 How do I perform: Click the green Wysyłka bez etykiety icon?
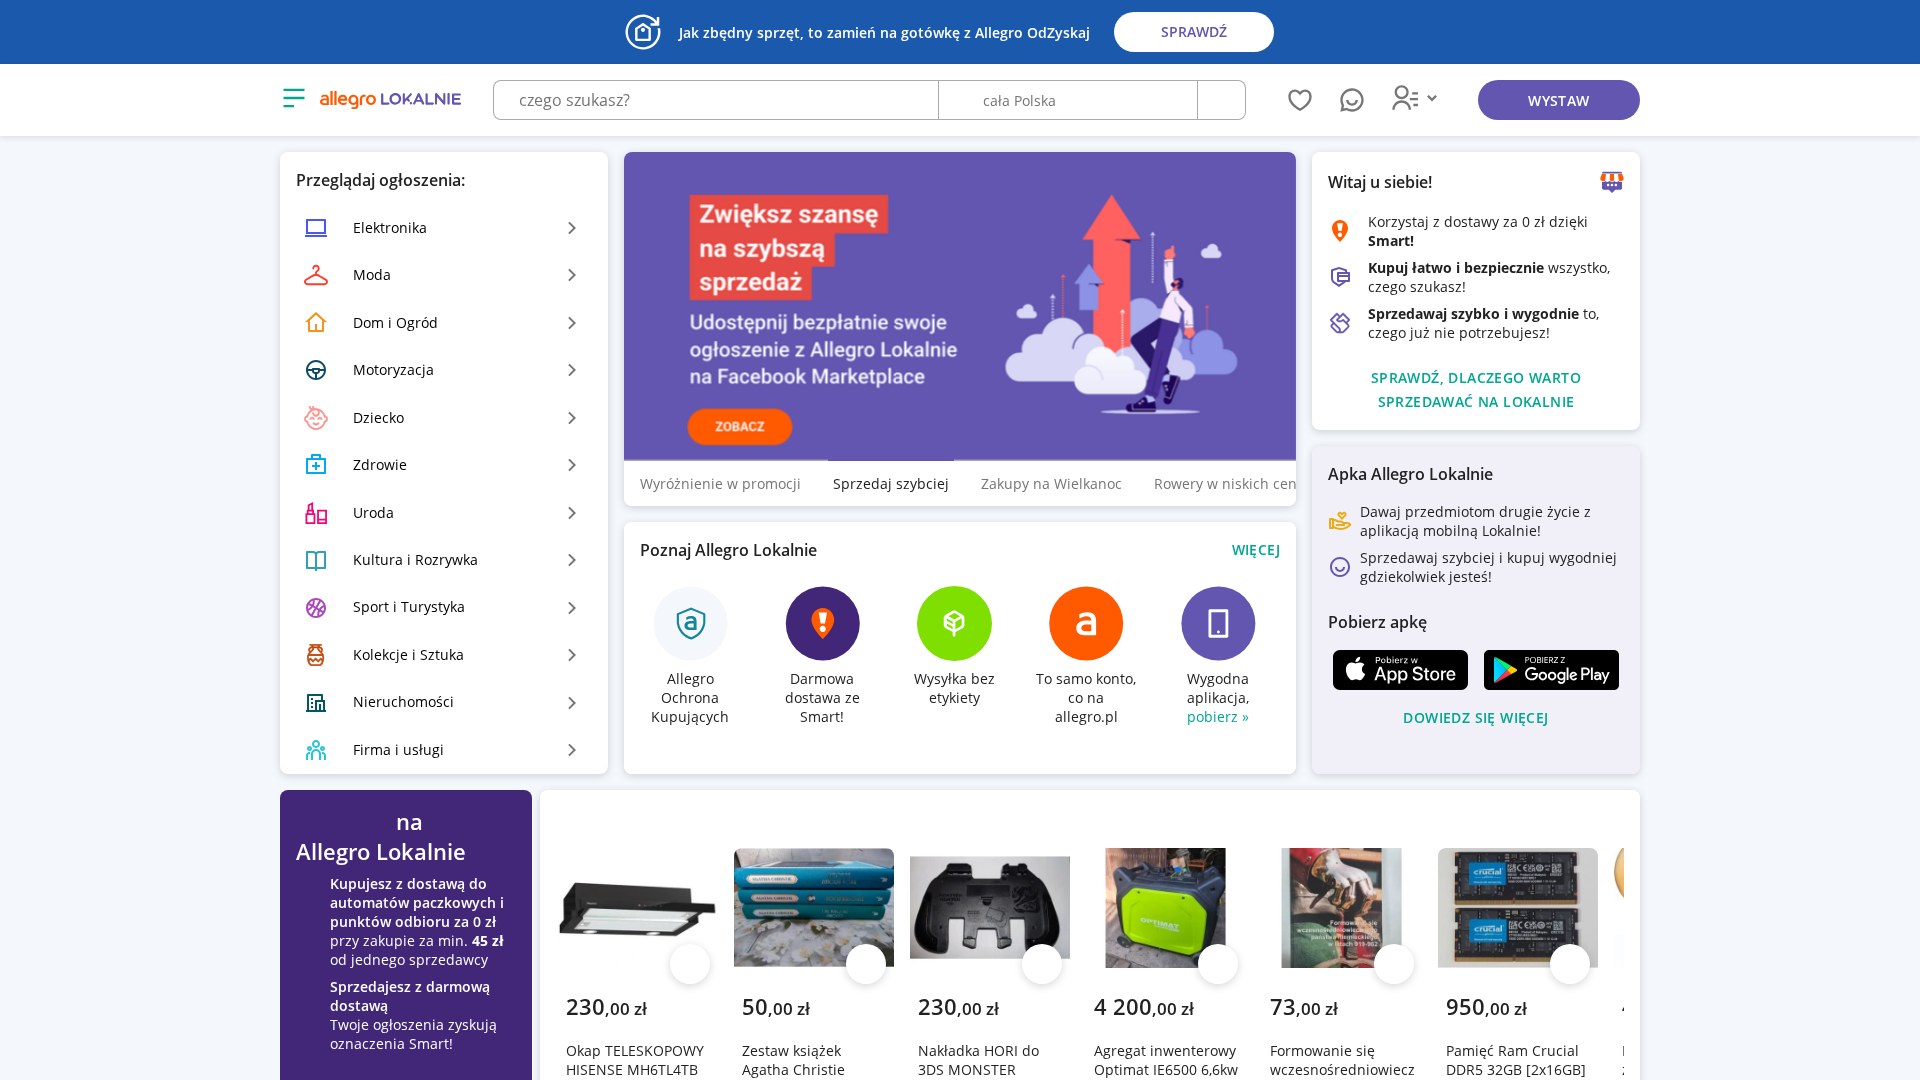(954, 624)
